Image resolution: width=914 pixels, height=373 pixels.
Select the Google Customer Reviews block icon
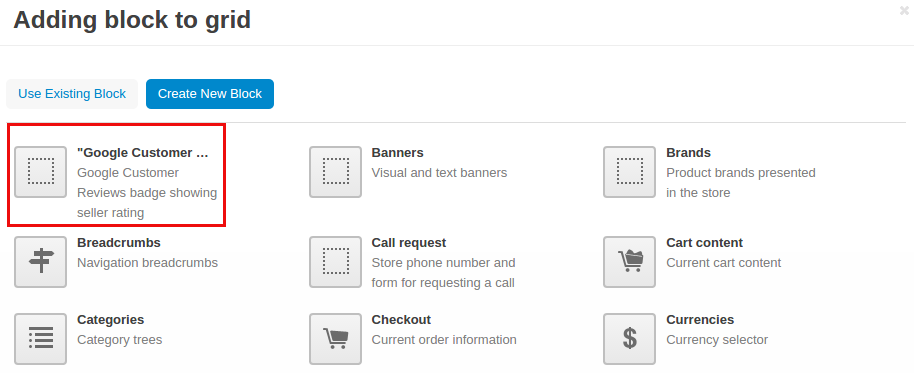[x=41, y=172]
